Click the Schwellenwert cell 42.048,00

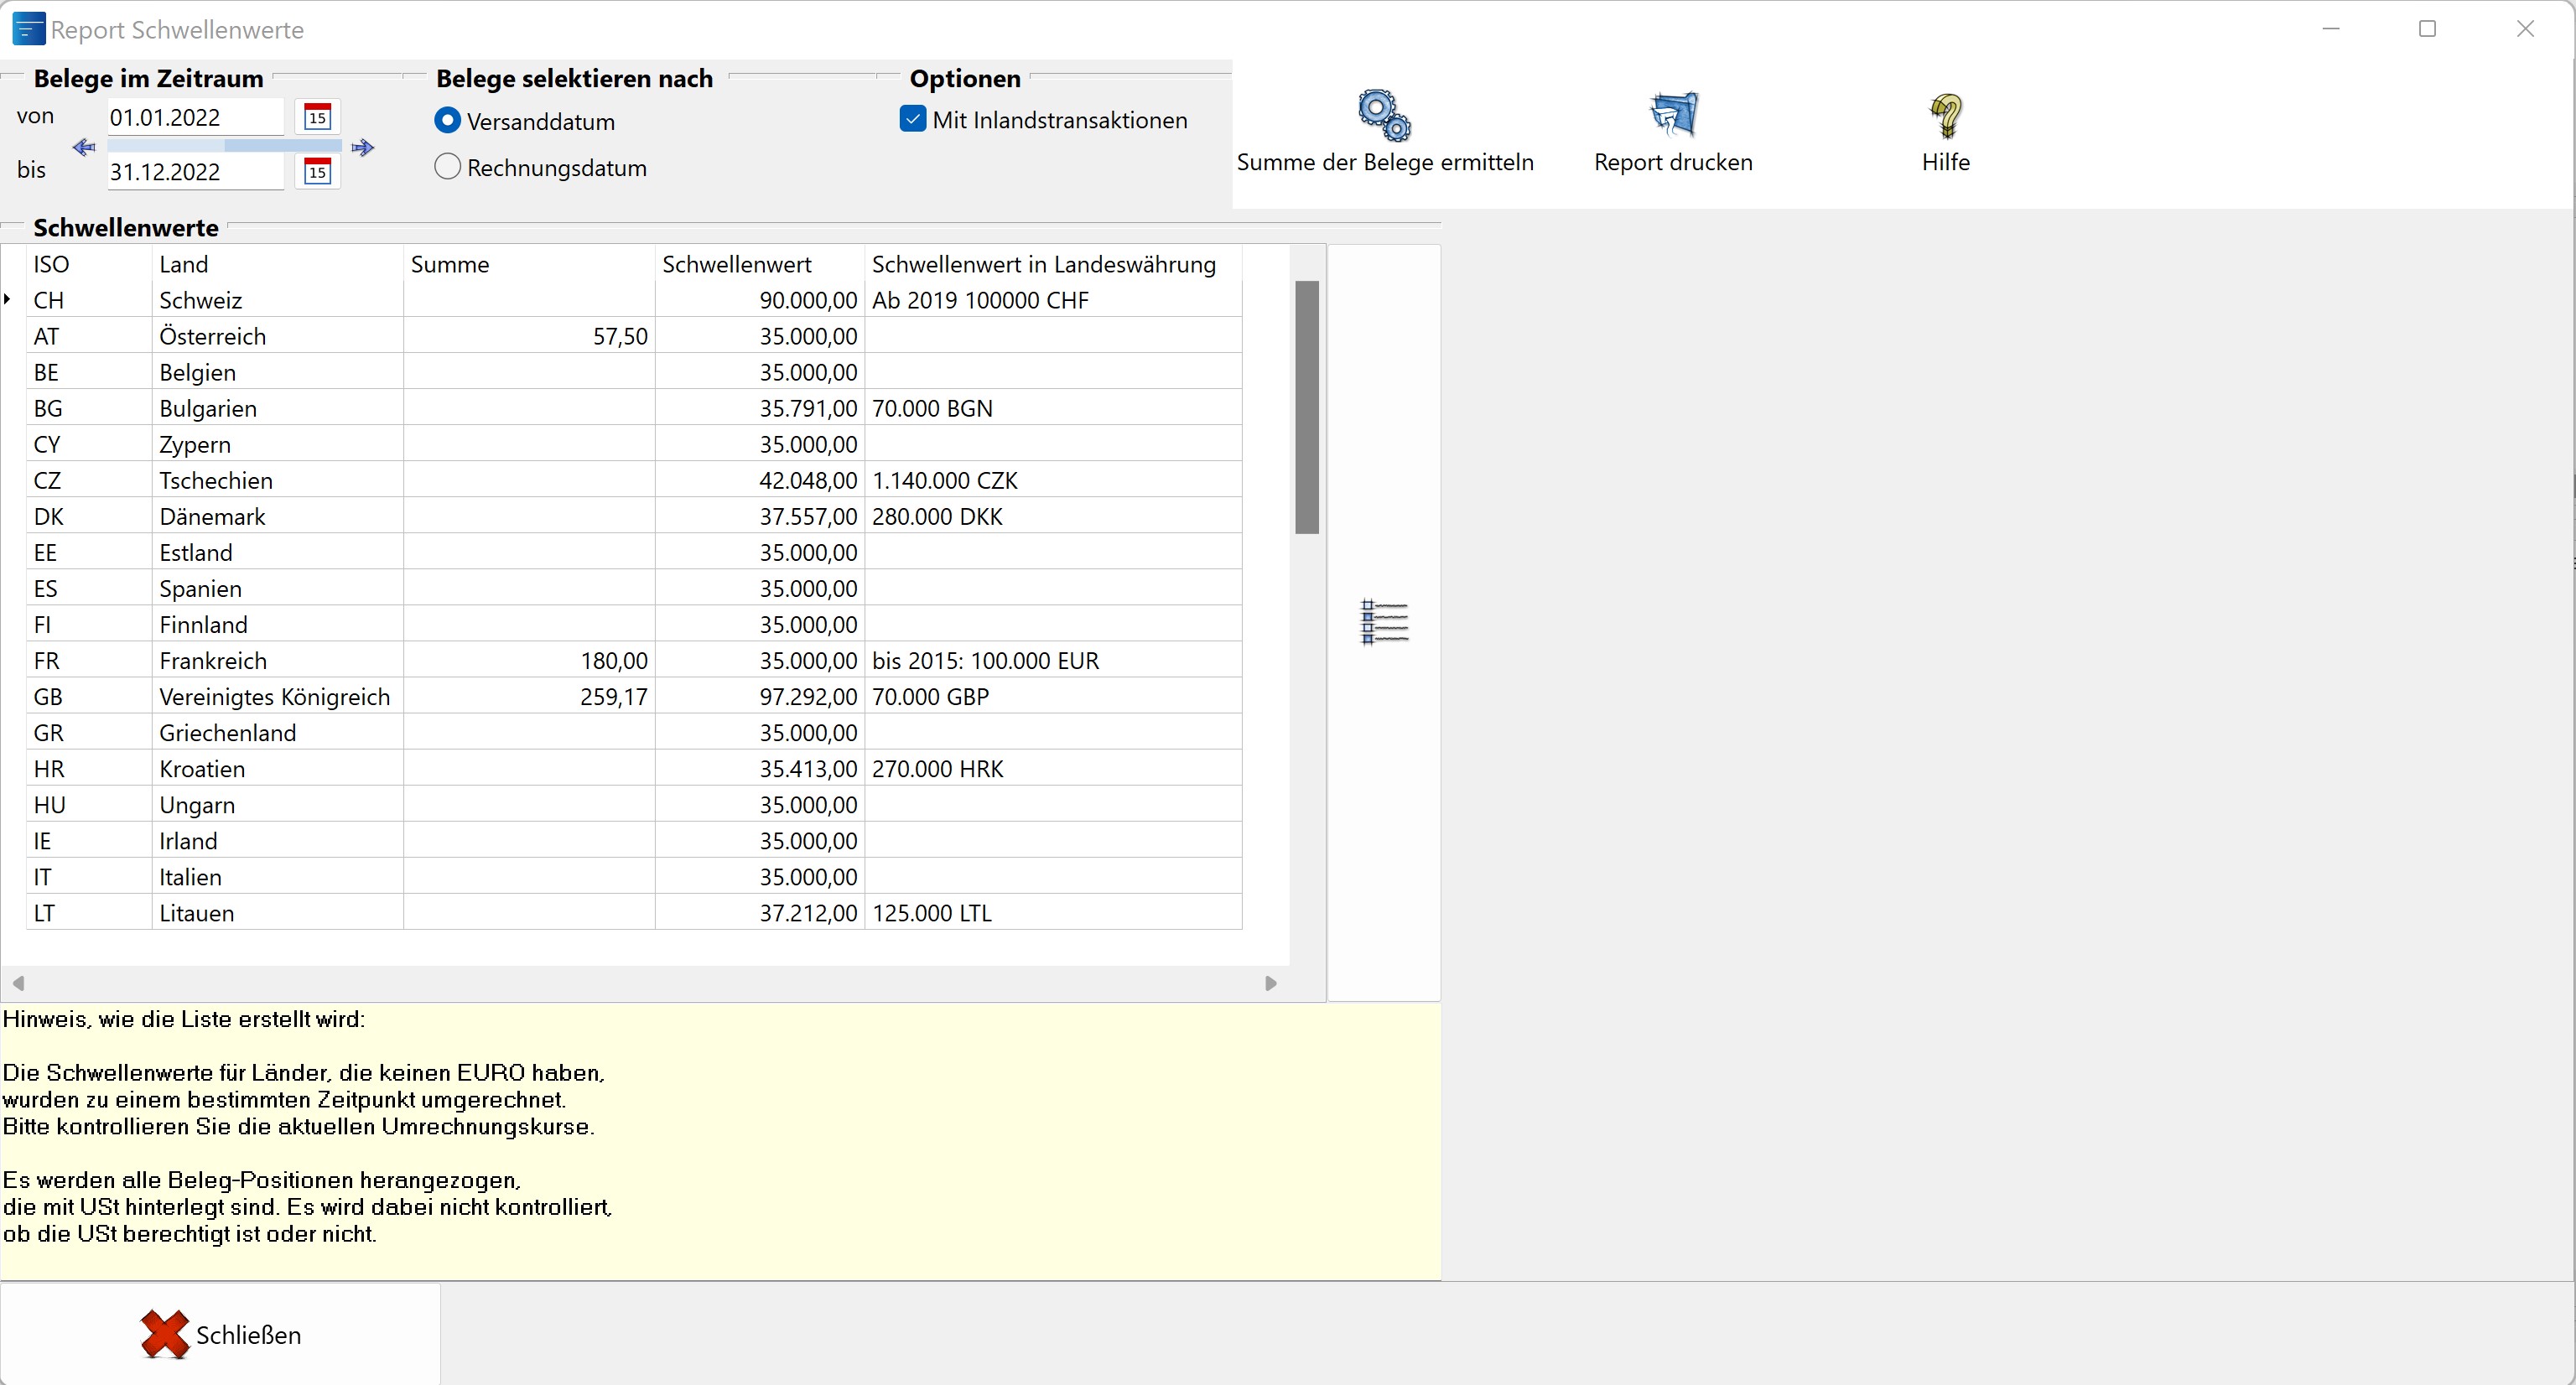pos(760,480)
